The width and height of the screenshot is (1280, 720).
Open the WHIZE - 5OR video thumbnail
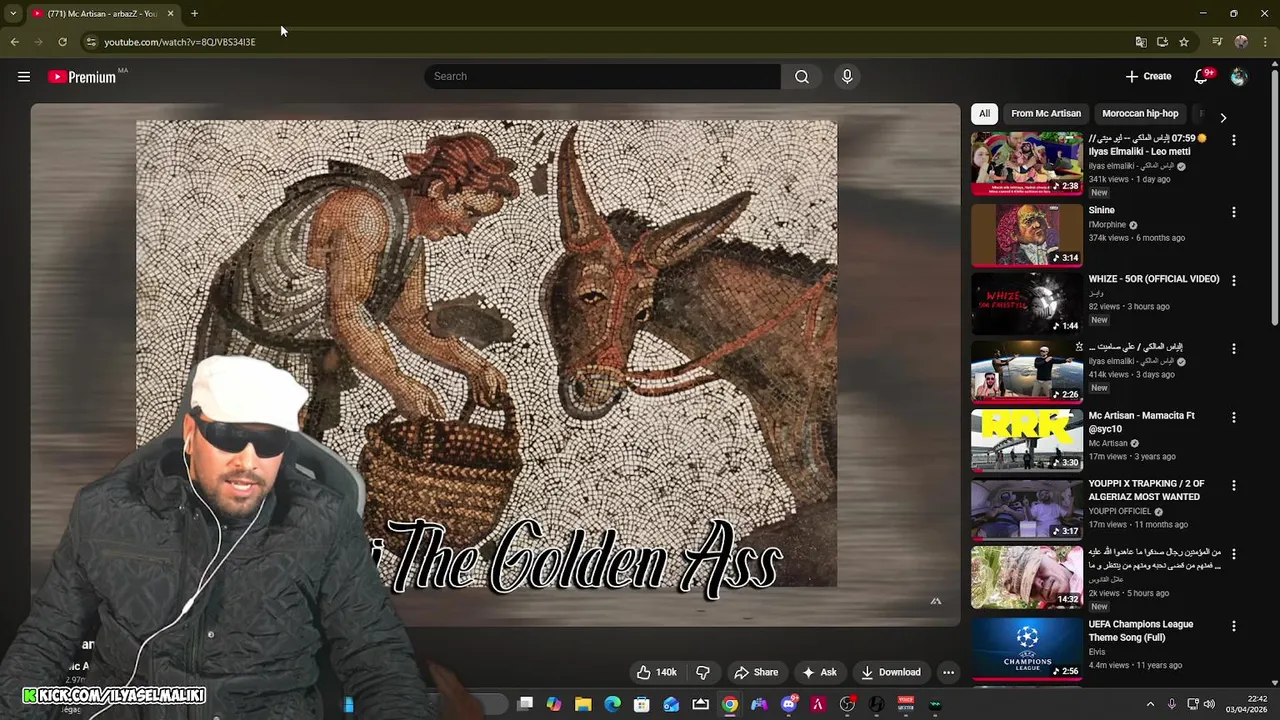(x=1027, y=304)
